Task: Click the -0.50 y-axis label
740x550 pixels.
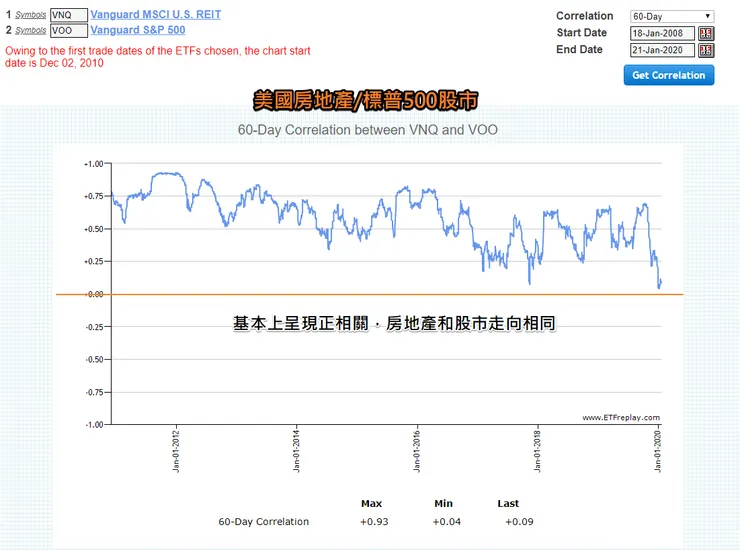Action: point(94,359)
